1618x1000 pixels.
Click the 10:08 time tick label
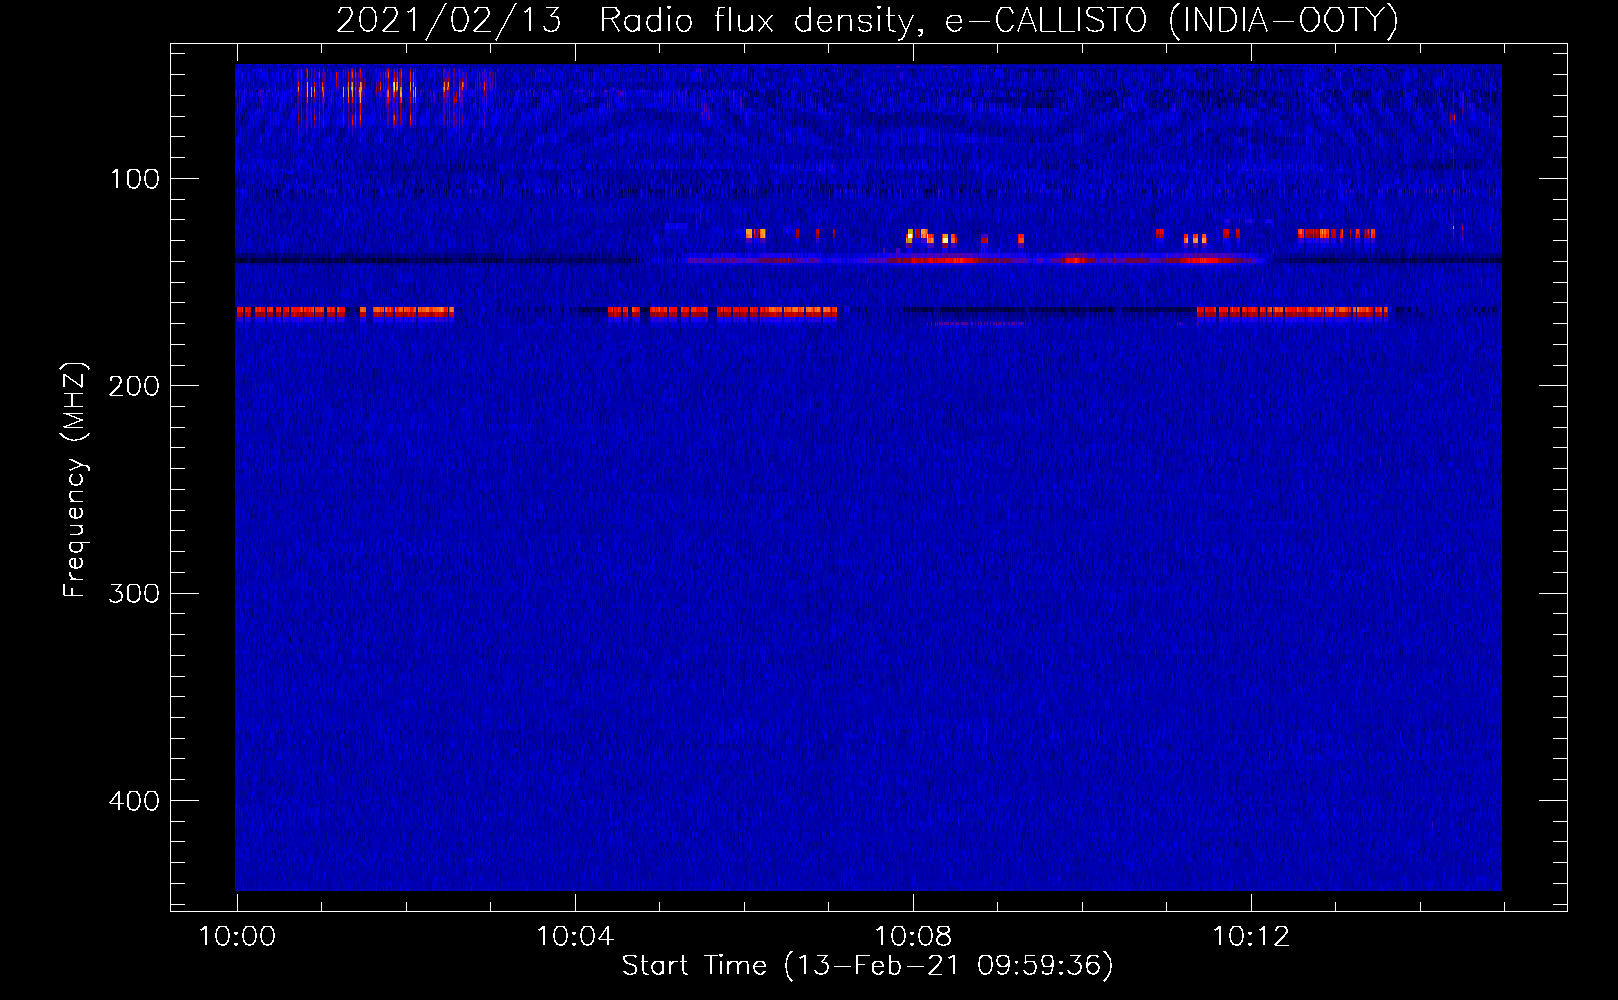pos(913,937)
